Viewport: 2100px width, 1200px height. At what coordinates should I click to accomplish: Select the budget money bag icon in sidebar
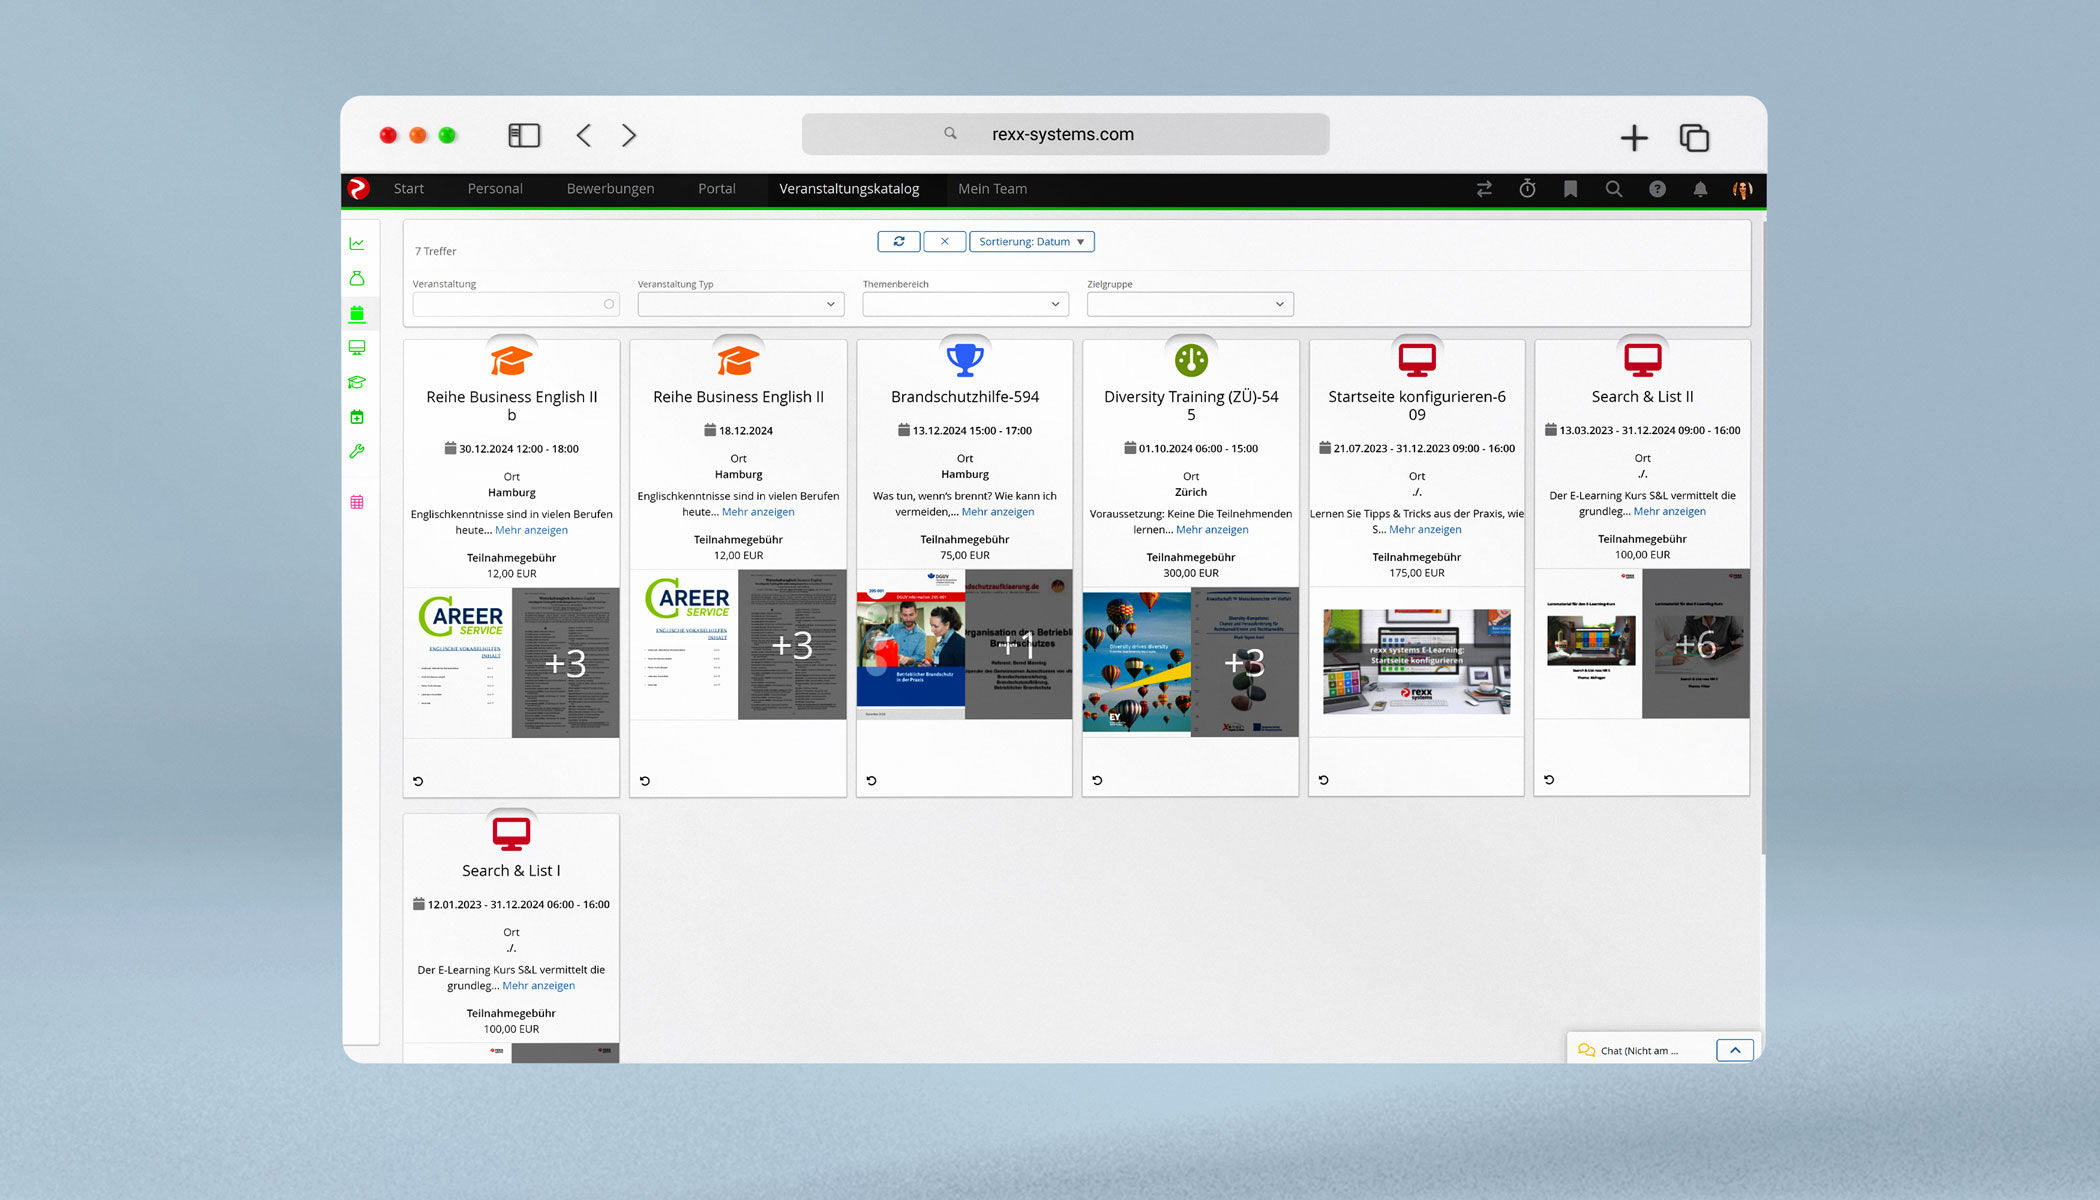357,278
